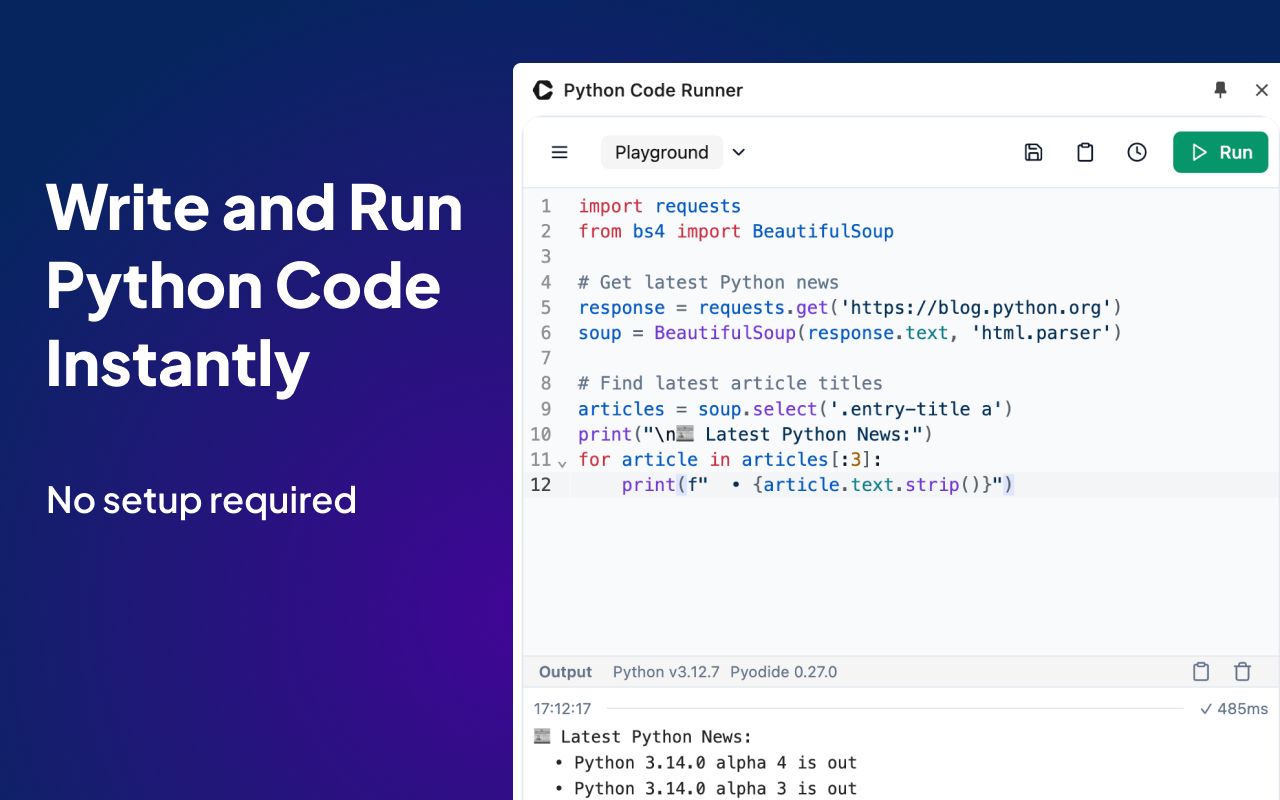Open run history via the clock icon

(1137, 152)
